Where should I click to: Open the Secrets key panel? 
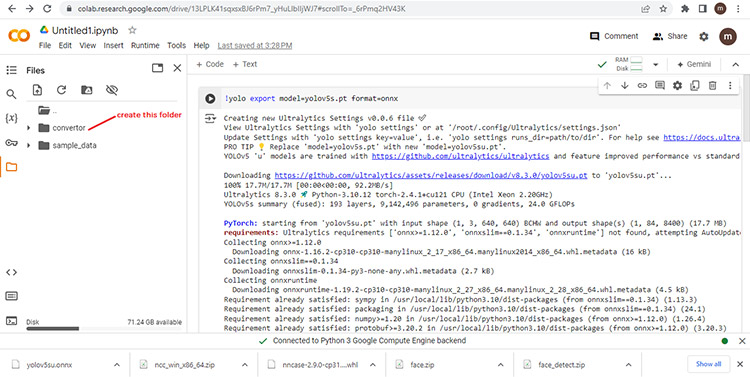pyautogui.click(x=11, y=143)
